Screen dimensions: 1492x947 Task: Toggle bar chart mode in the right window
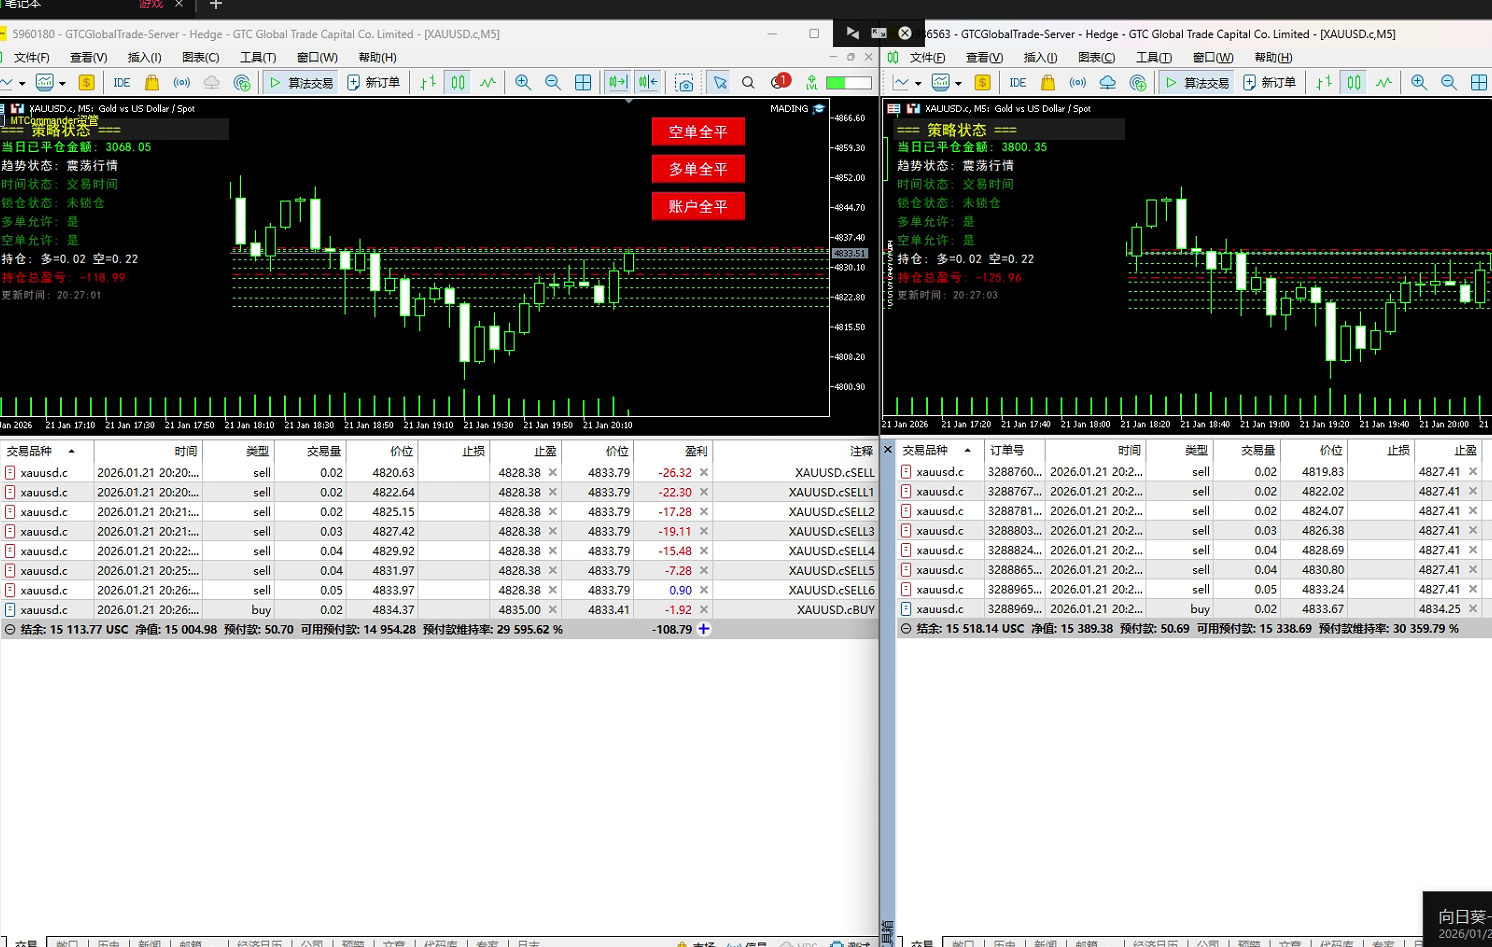point(1324,83)
